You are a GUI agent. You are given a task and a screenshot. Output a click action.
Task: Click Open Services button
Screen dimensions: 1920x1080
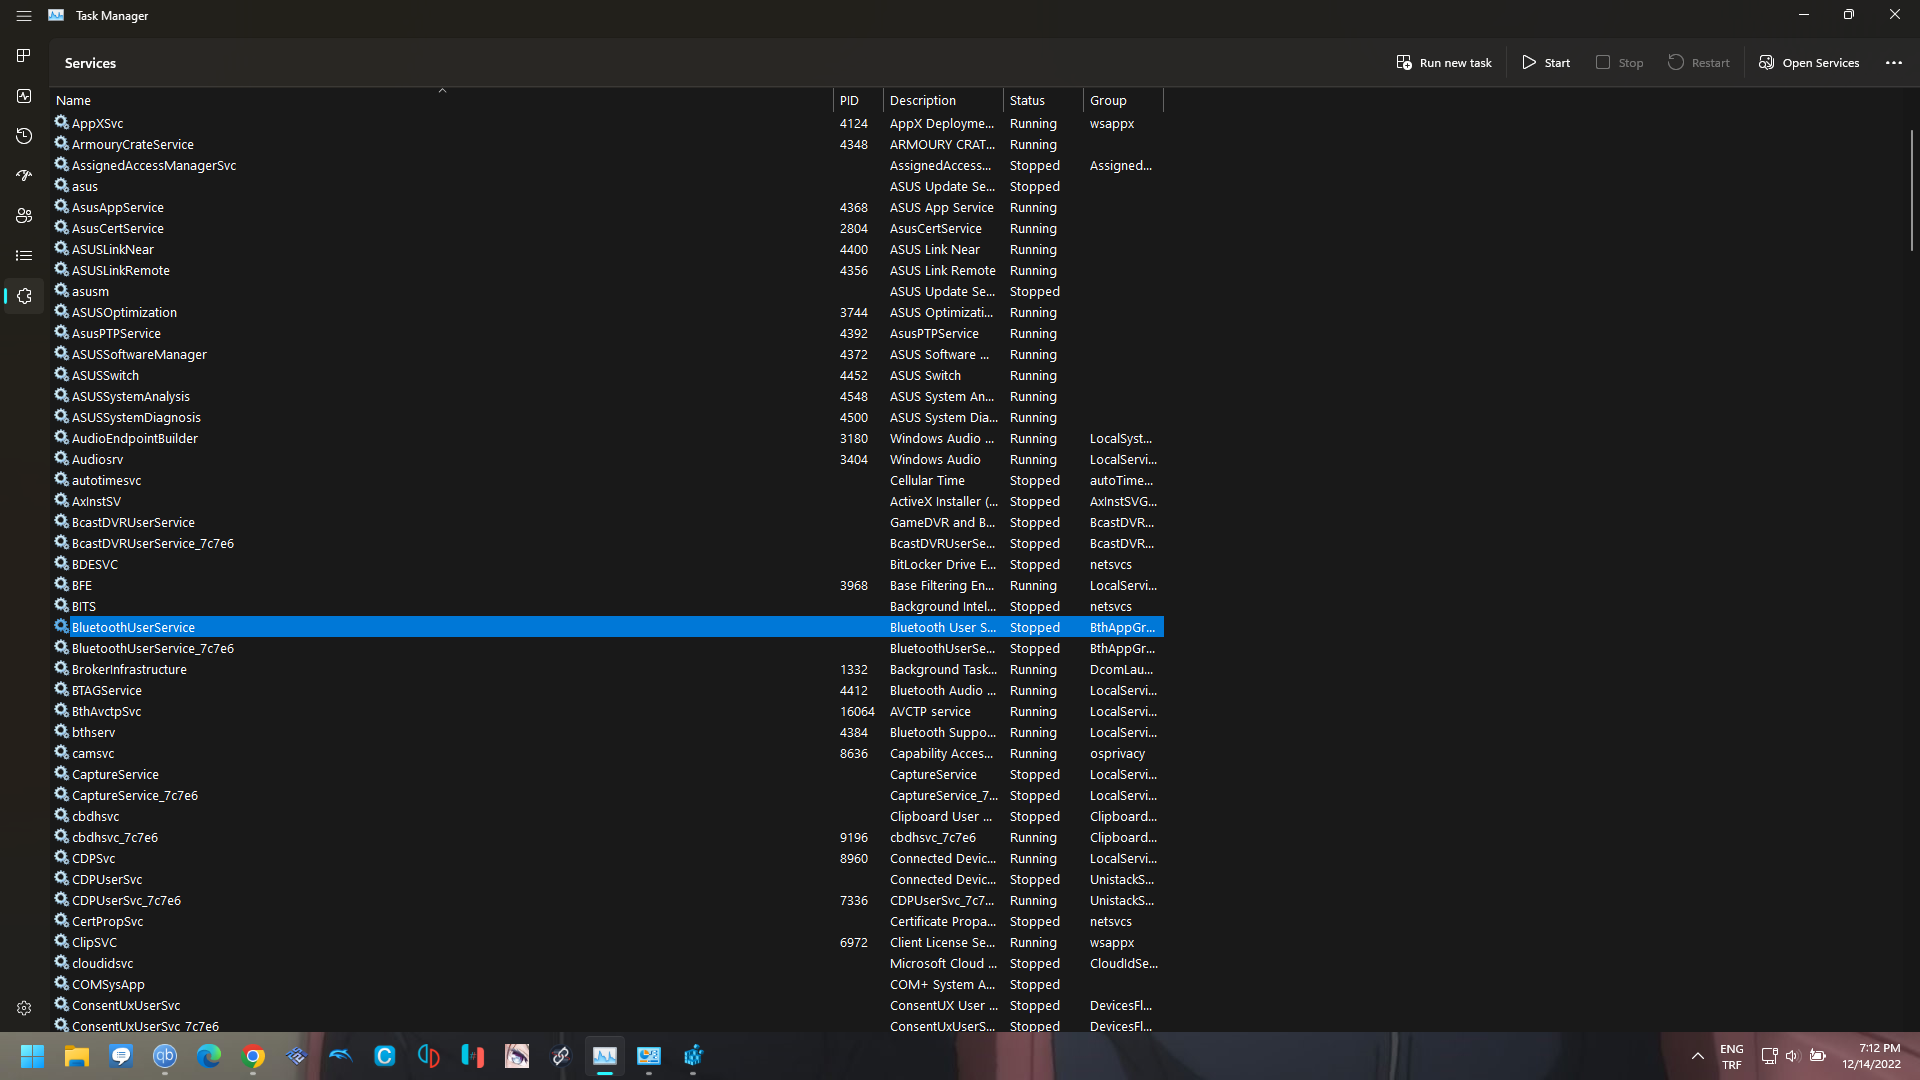click(x=1809, y=63)
